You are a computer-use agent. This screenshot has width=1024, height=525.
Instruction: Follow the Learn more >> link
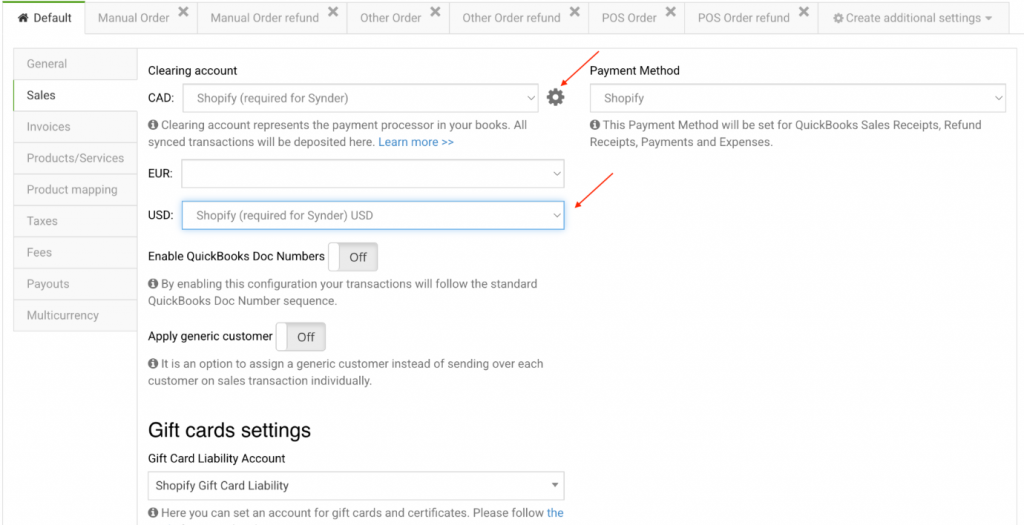(416, 141)
